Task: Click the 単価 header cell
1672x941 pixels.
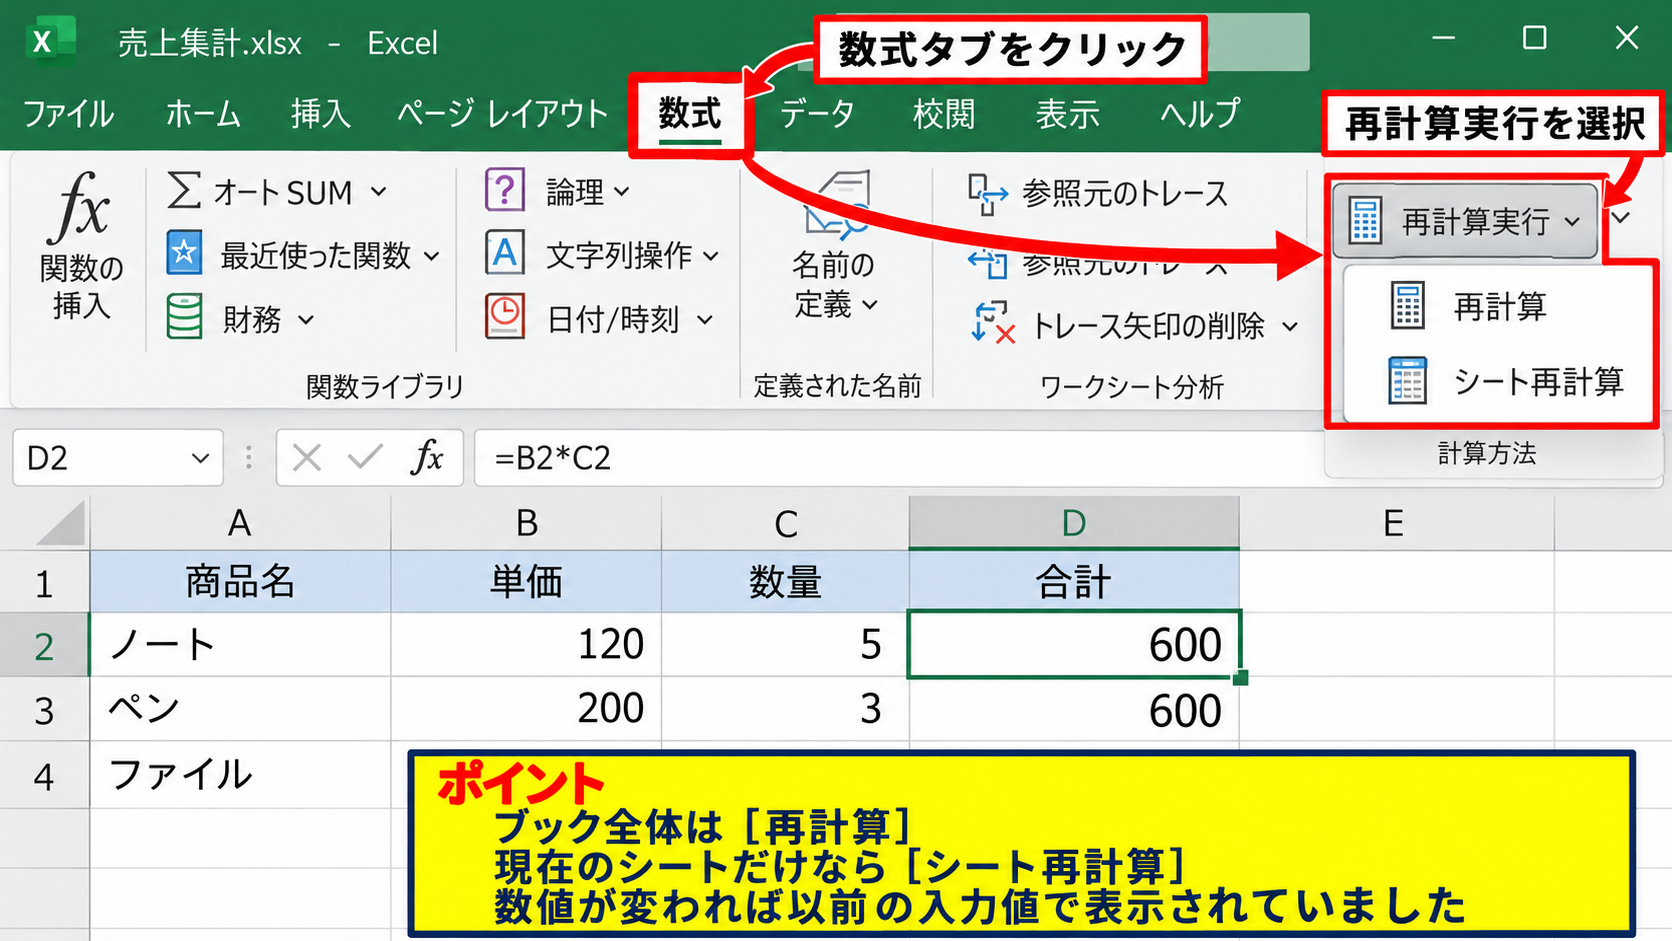Action: [526, 582]
